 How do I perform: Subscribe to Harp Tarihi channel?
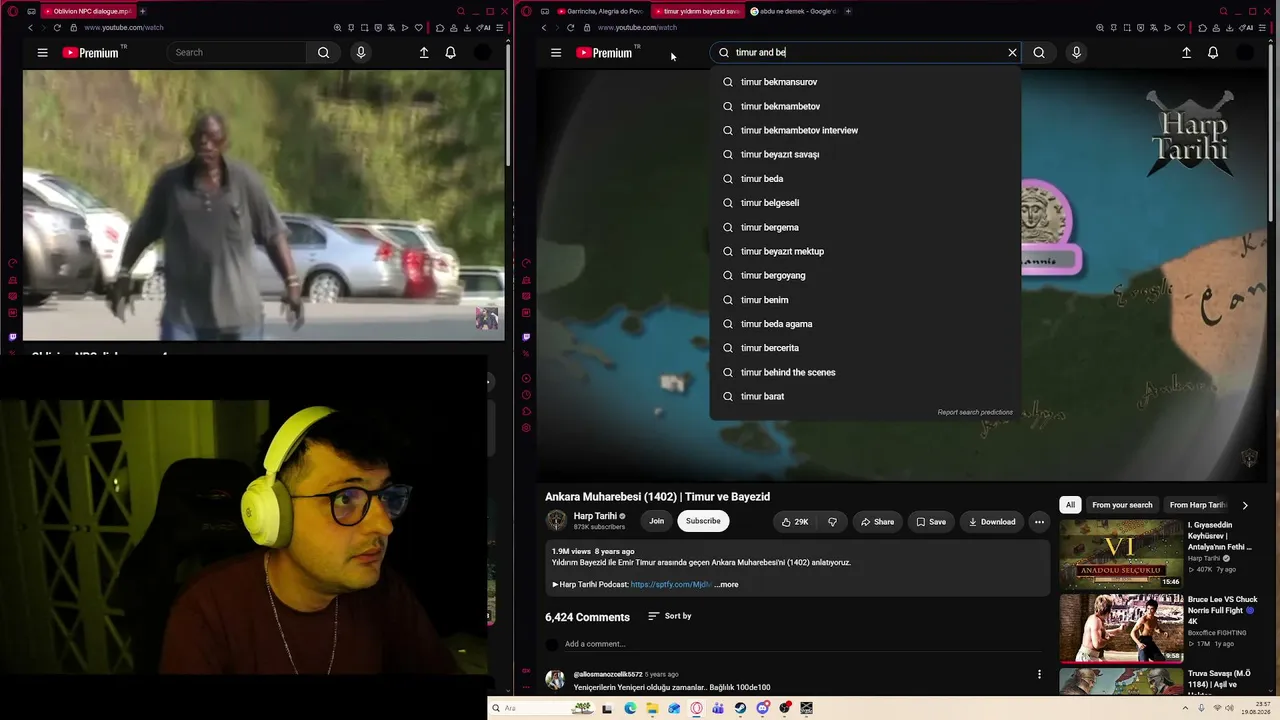click(x=703, y=521)
